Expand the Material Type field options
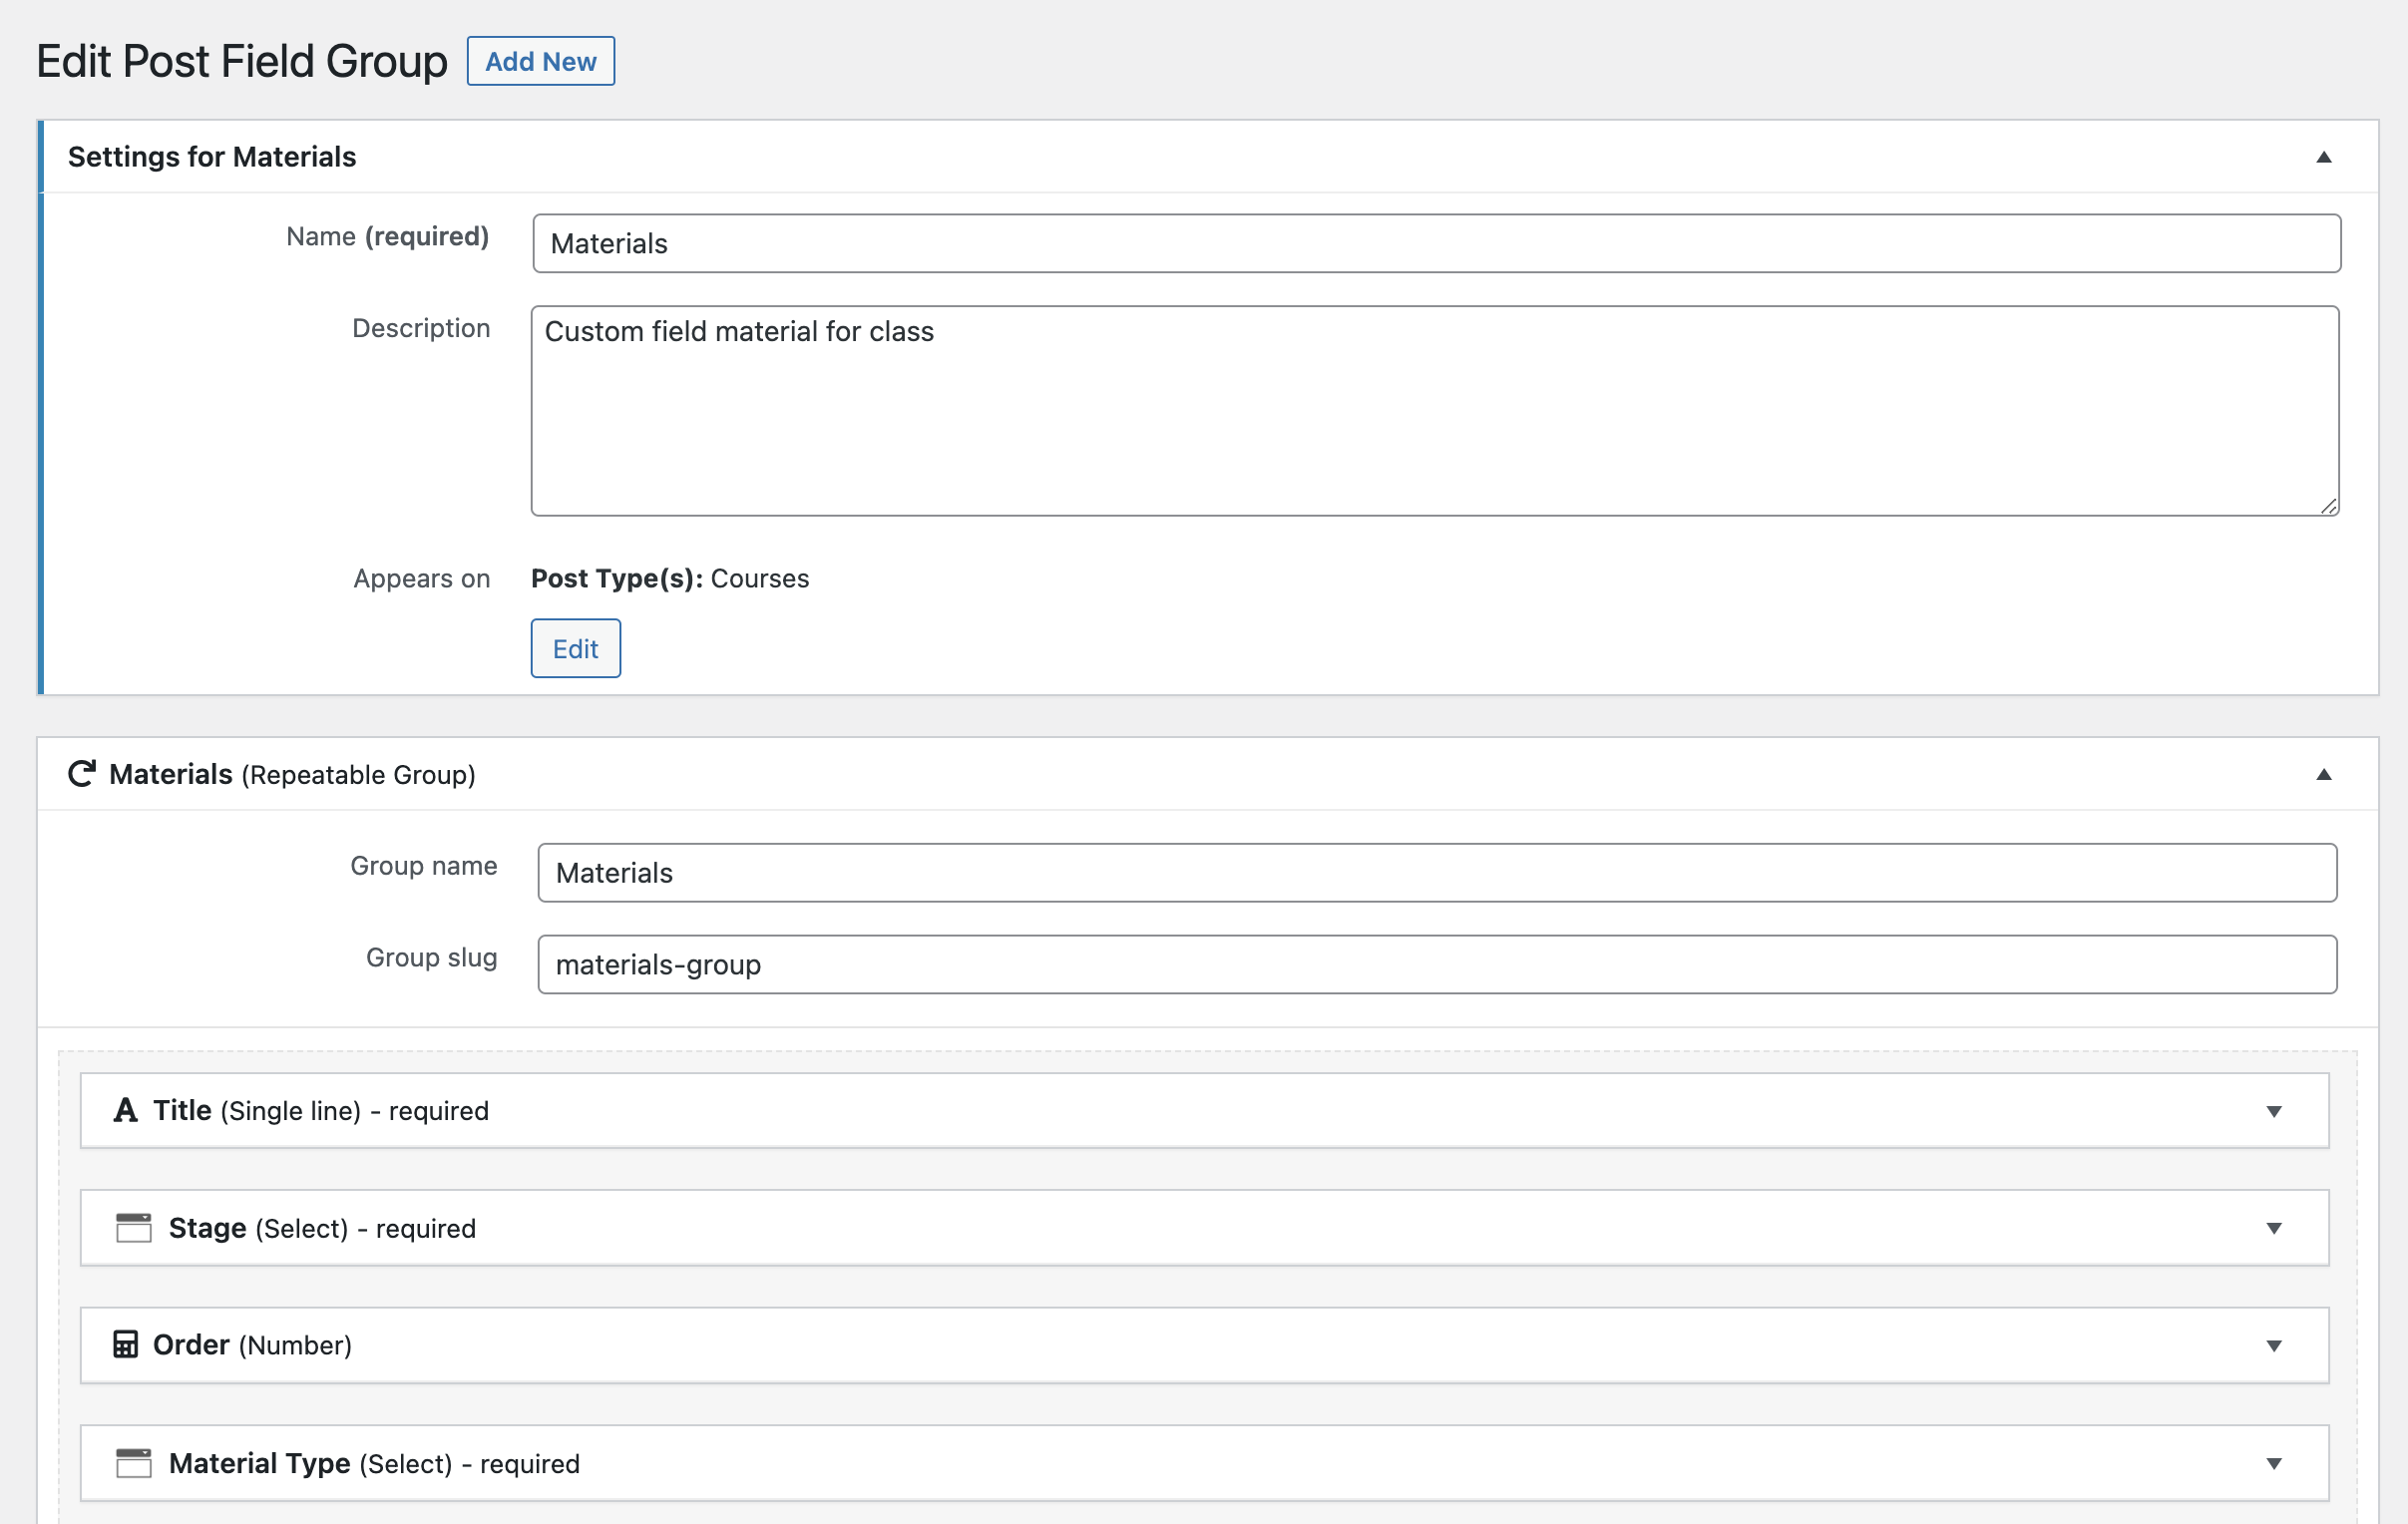The image size is (2408, 1524). 2274,1463
